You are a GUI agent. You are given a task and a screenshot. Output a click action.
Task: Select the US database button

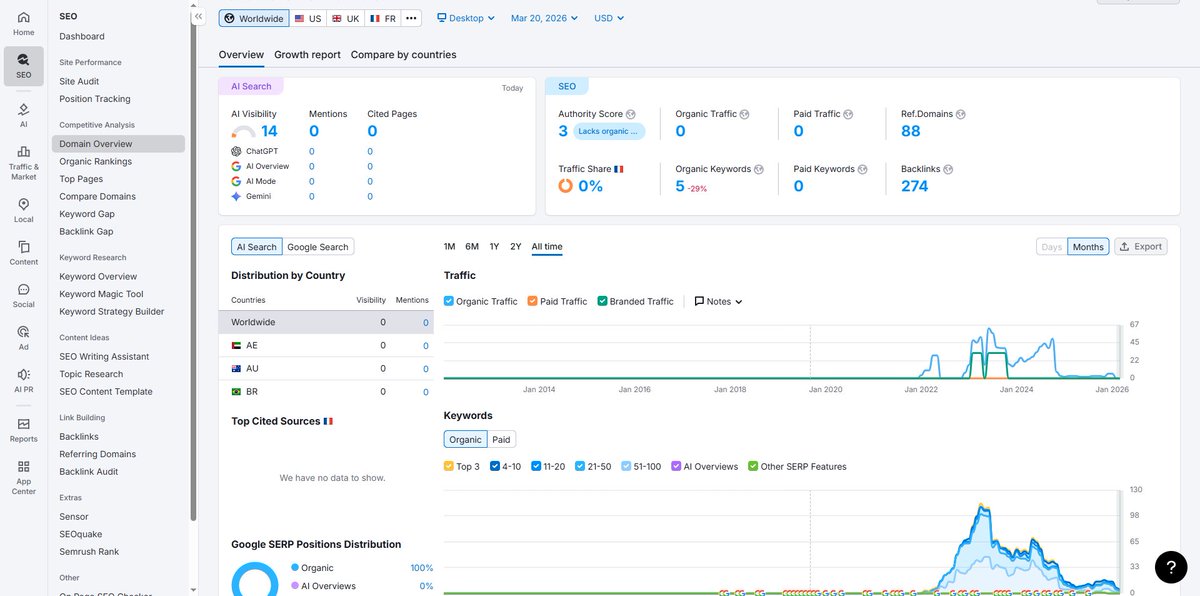(x=308, y=18)
